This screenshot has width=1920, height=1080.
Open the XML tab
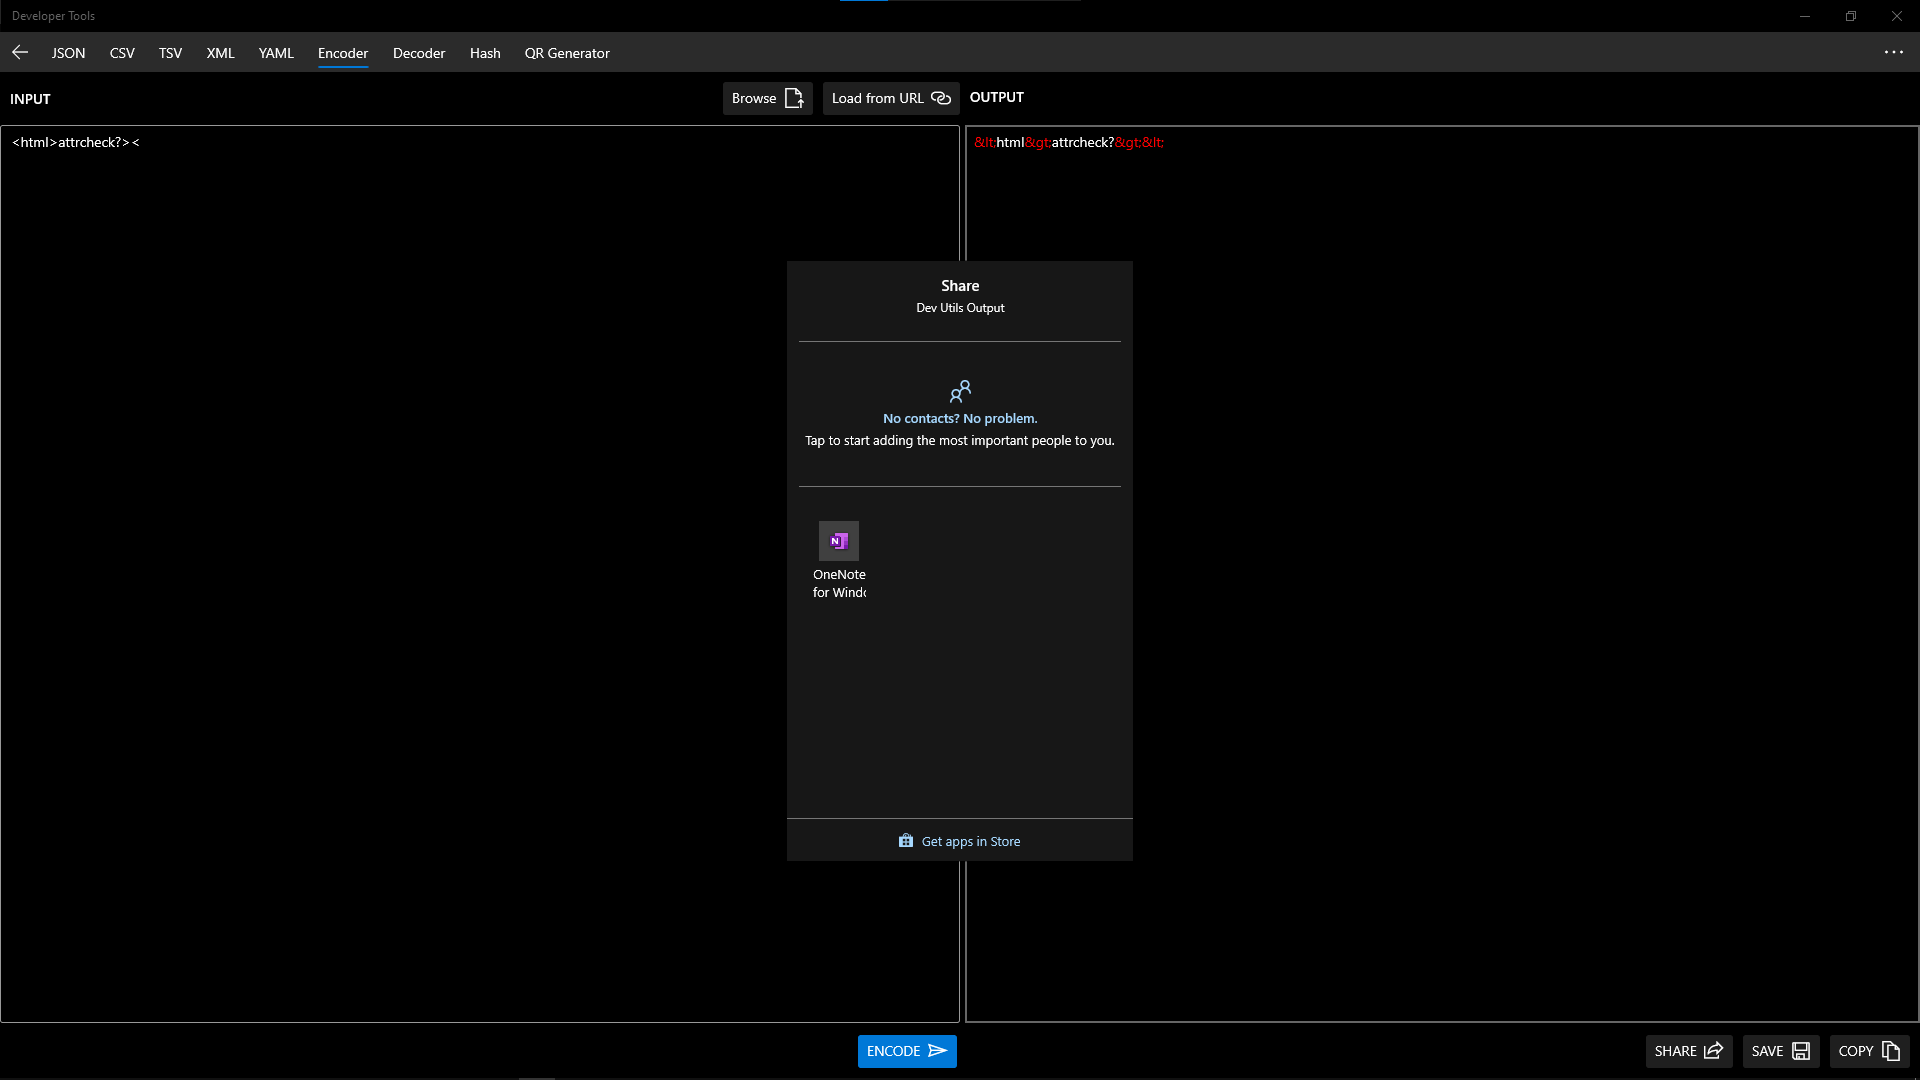click(220, 53)
